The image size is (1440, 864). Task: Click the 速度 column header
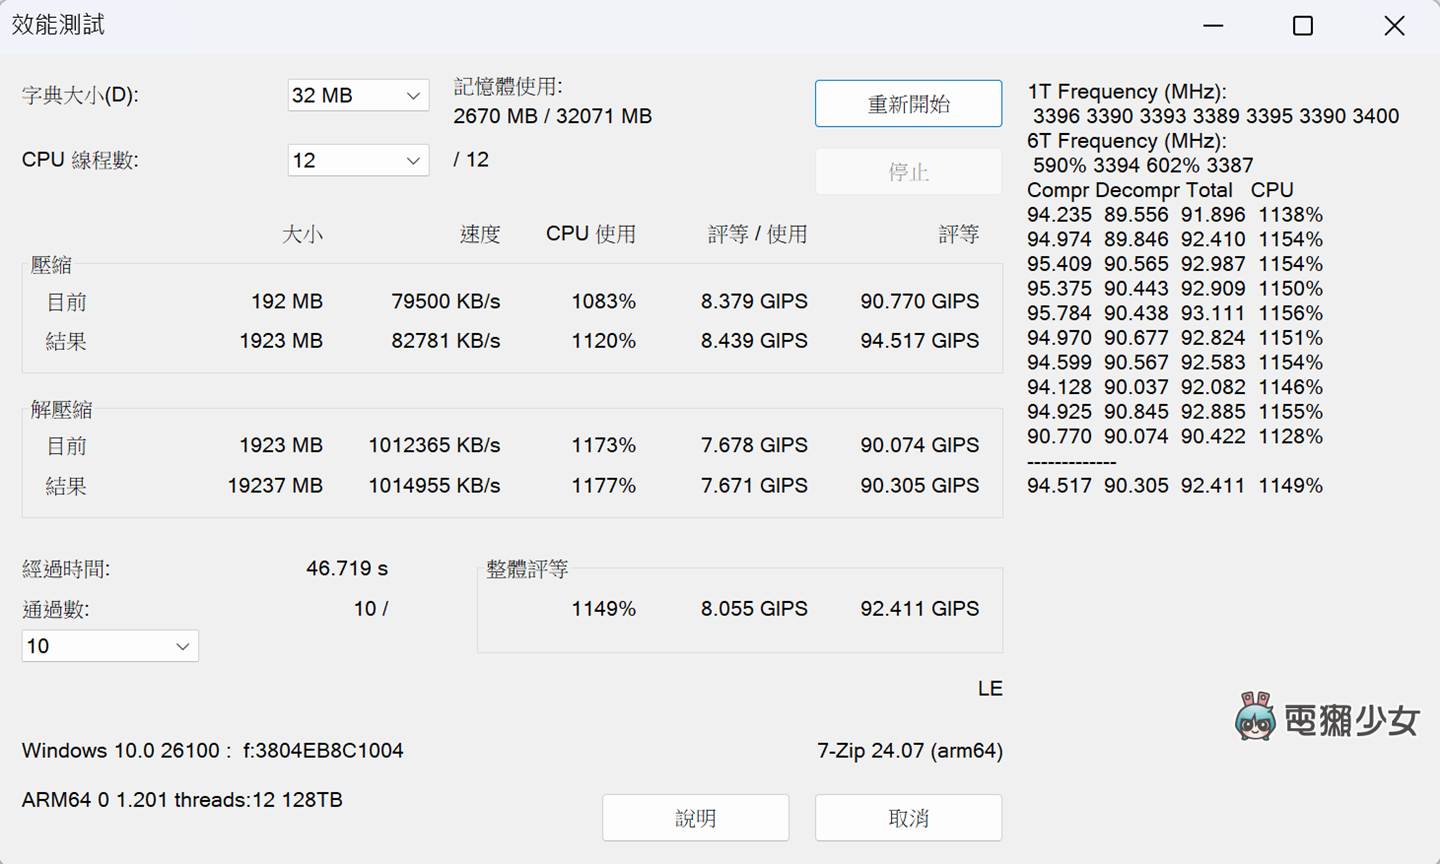point(480,234)
